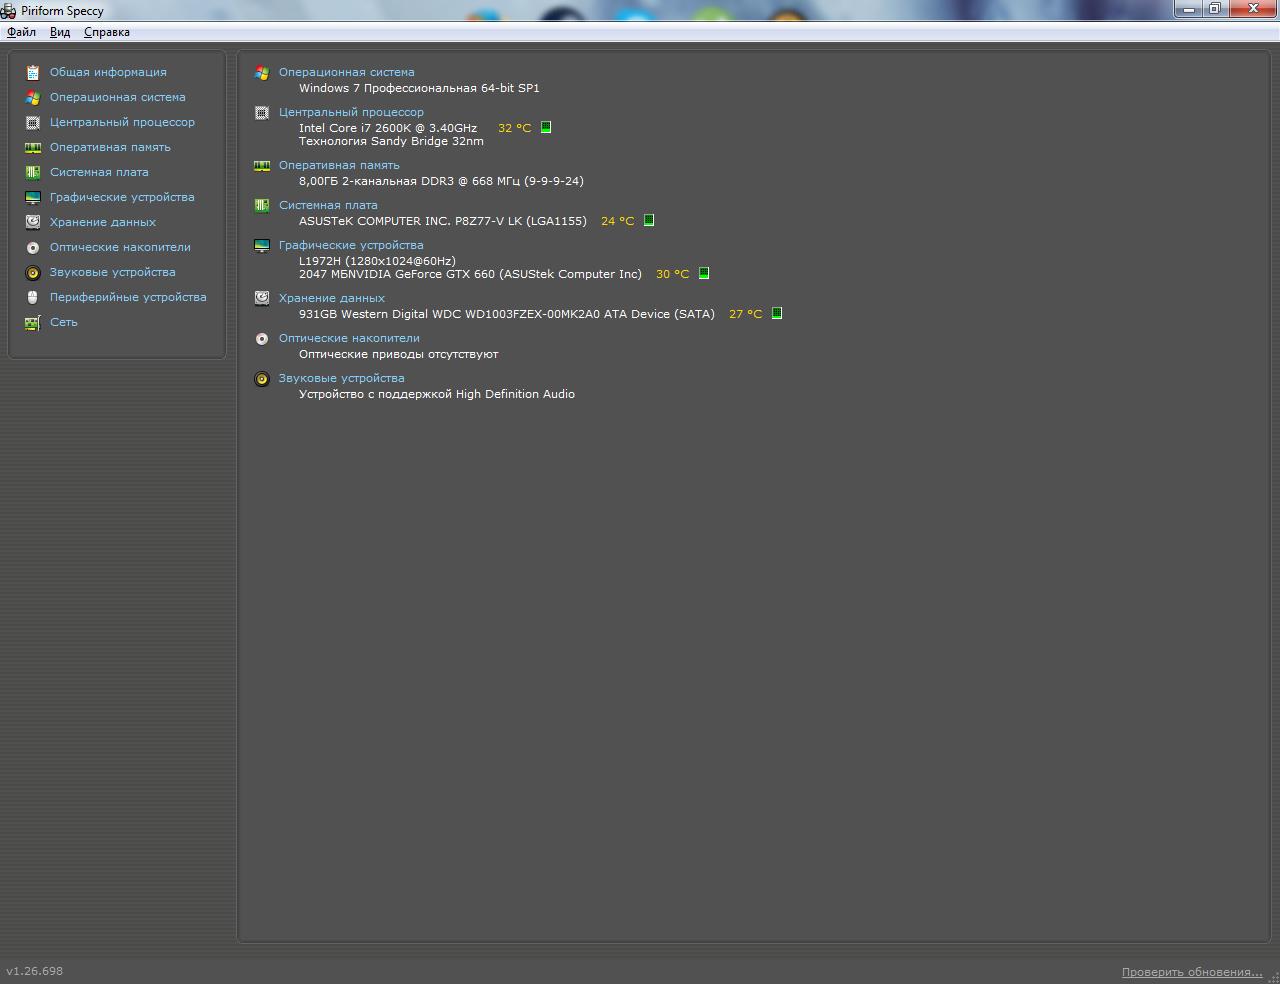Select Звуковые устройства in the sidebar
Screen dimensions: 1280x984
[x=113, y=272]
